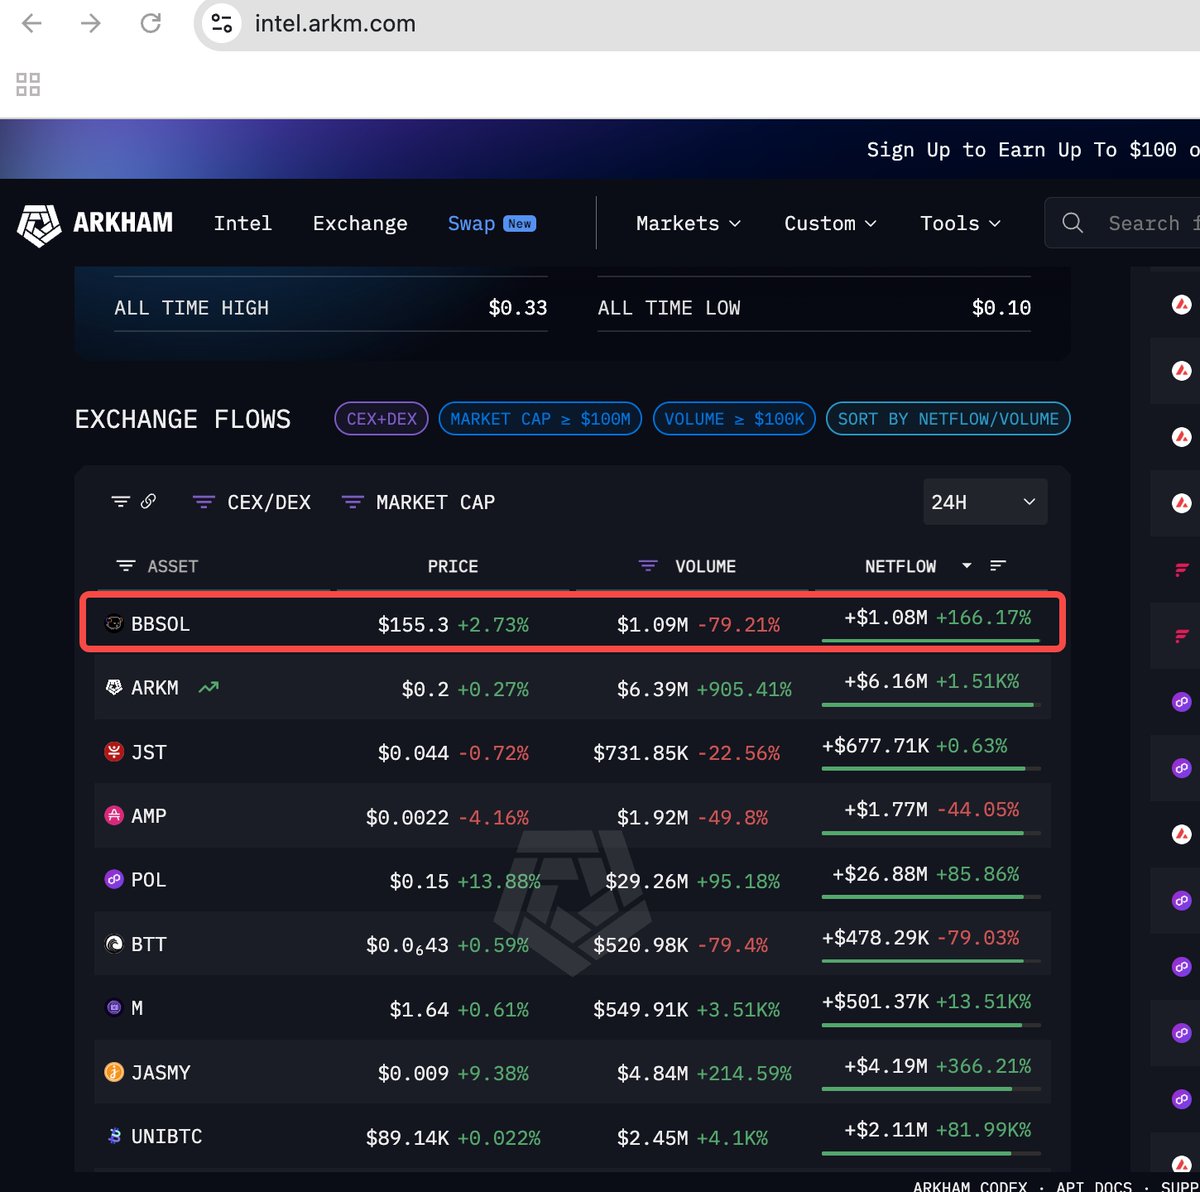Click the BBSOL token icon
Screen dimensions: 1200x1192
114,624
